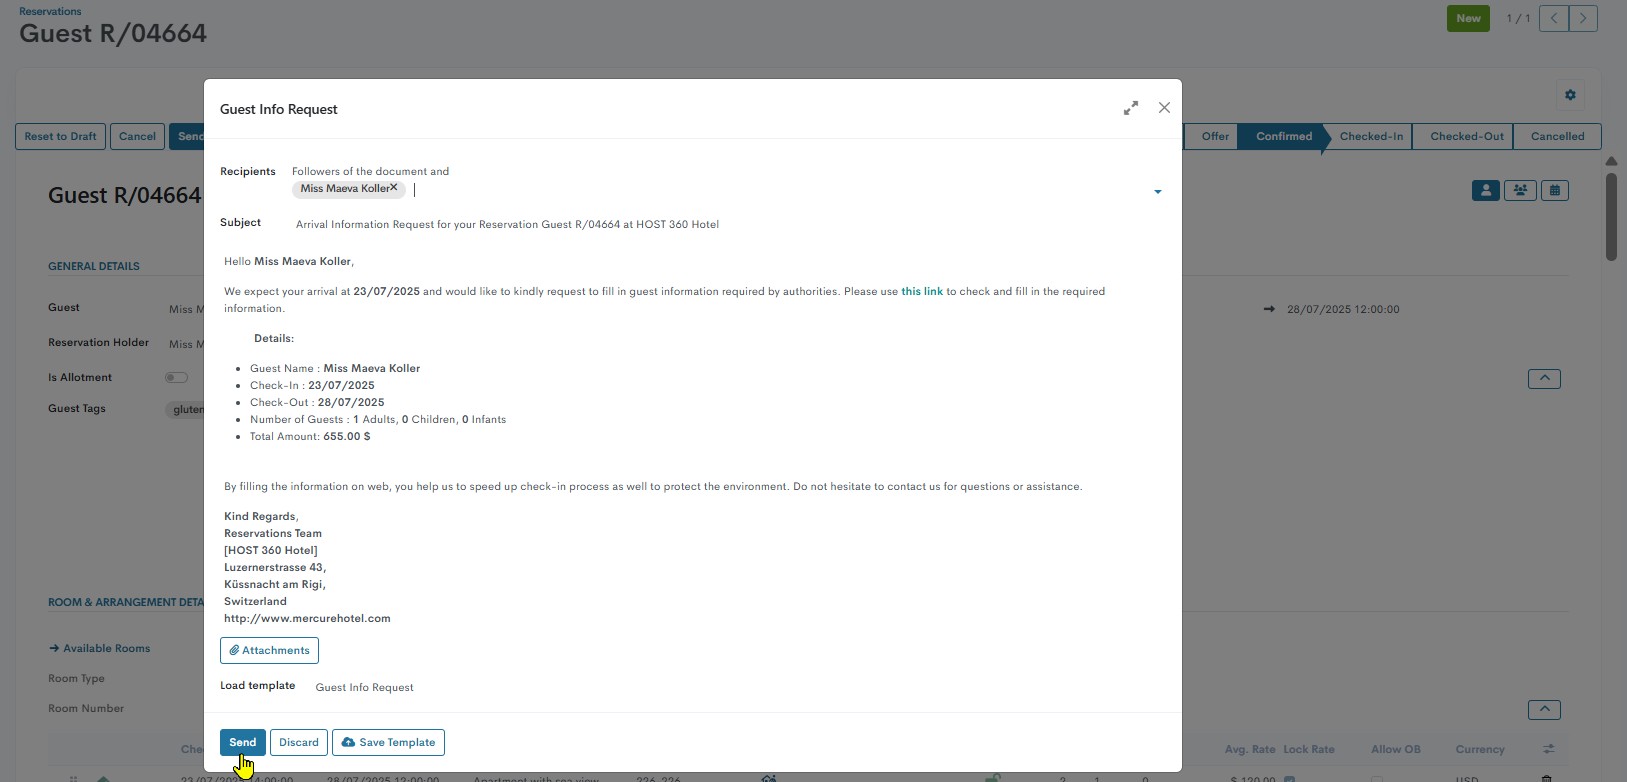Click the Reservations breadcrumb link
This screenshot has width=1627, height=782.
[50, 11]
